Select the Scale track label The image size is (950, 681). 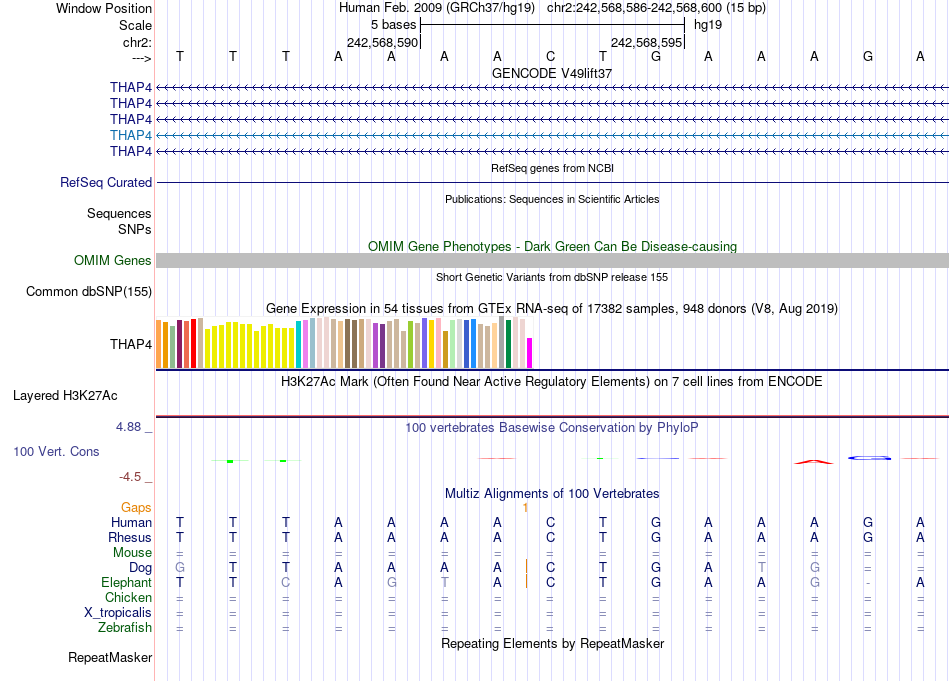(135, 25)
